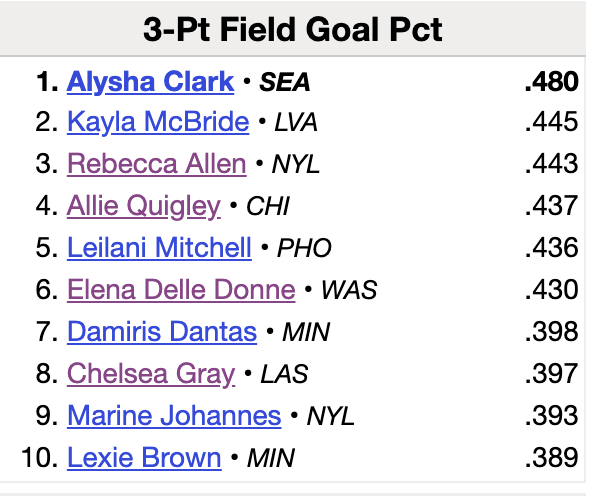Click Damiris Dantas player link
The height and width of the screenshot is (496, 596).
(162, 332)
